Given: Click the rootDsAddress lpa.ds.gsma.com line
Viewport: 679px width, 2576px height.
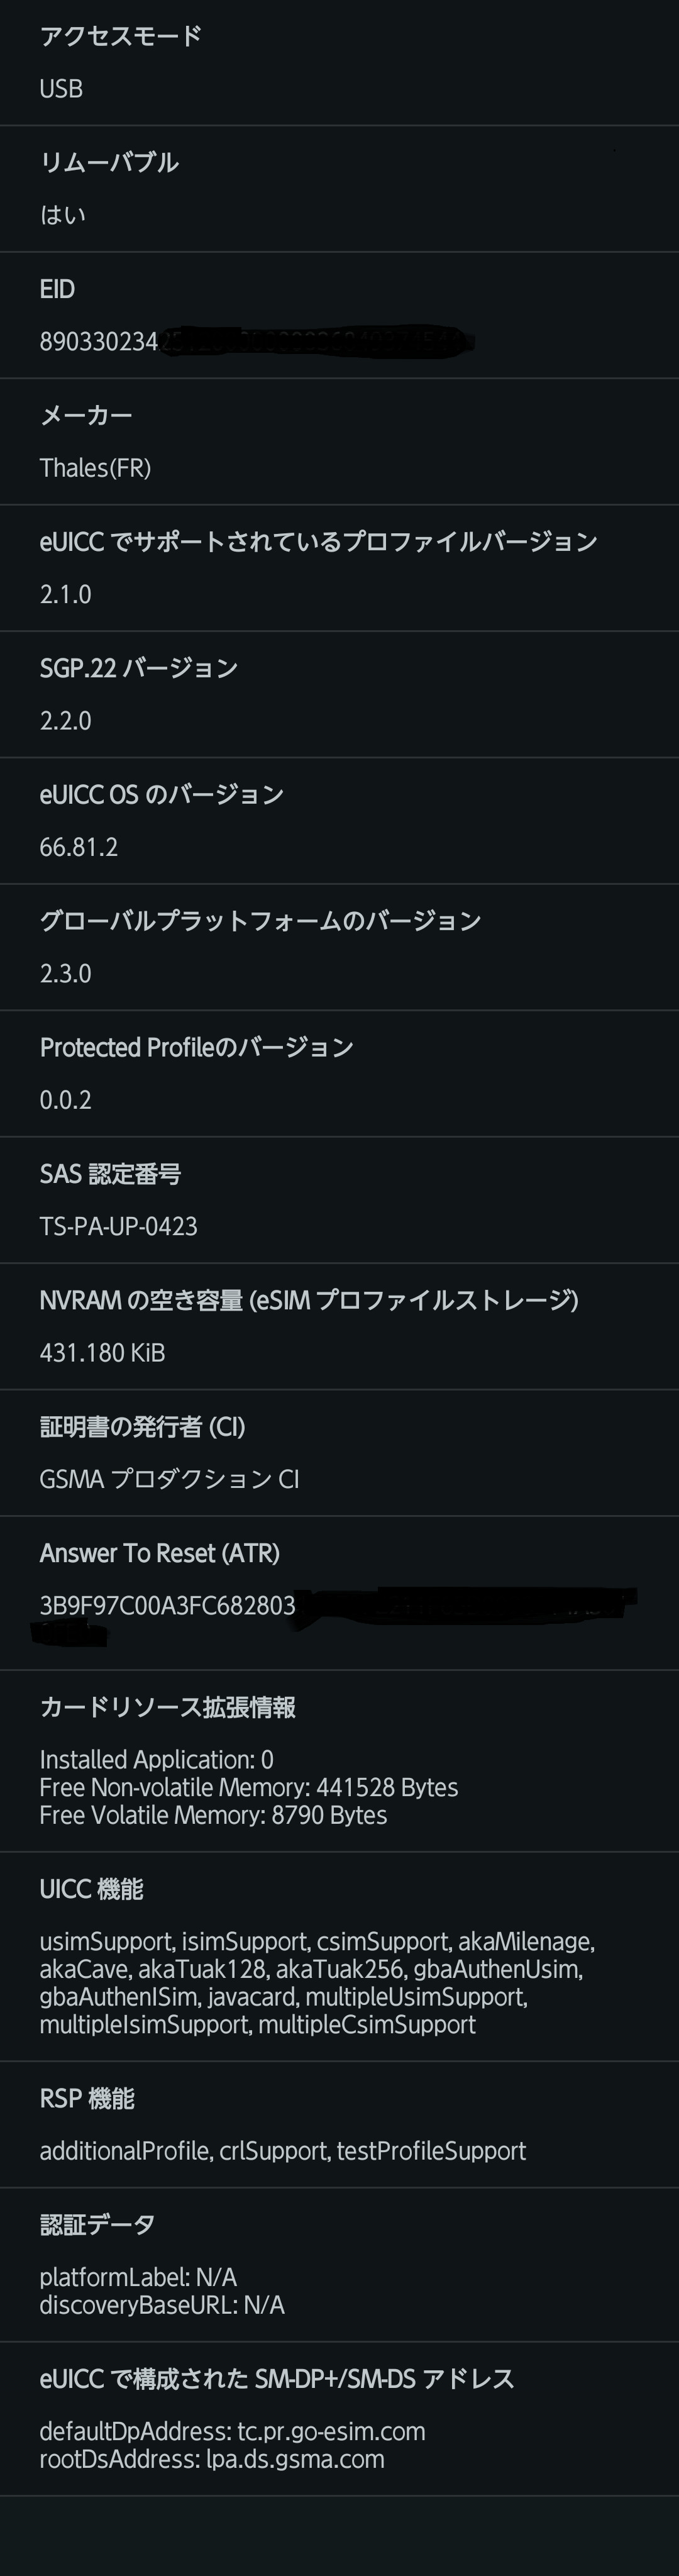Looking at the screenshot, I should [x=212, y=2459].
